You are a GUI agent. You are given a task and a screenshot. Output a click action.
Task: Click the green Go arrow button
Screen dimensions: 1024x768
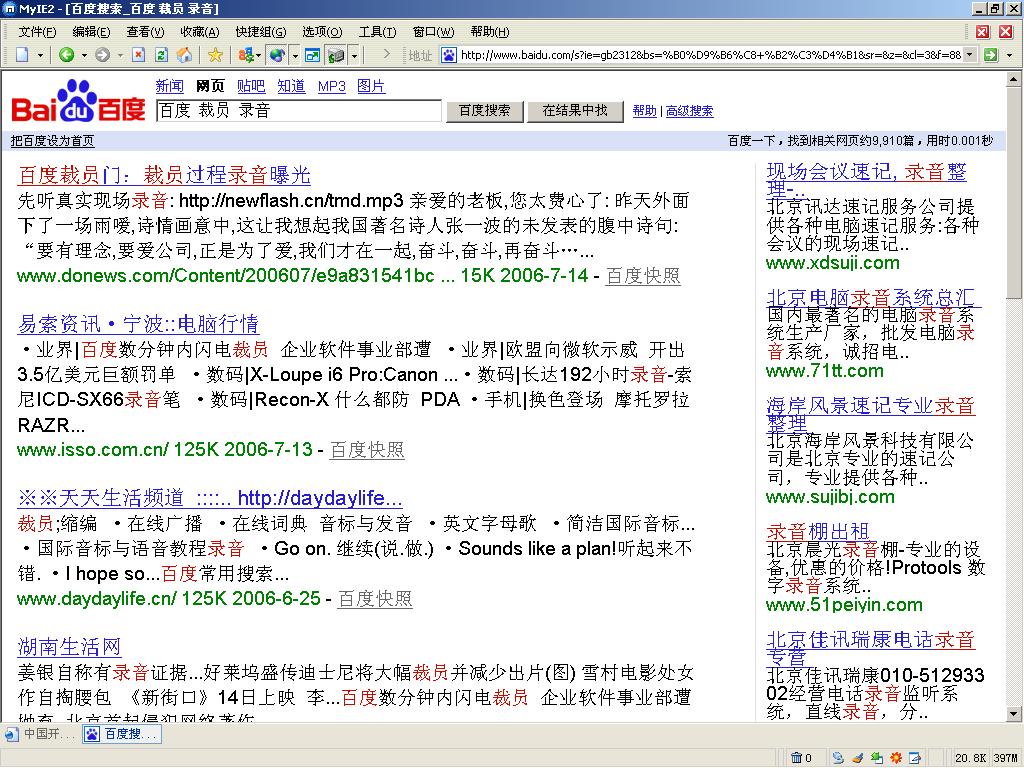coord(991,55)
